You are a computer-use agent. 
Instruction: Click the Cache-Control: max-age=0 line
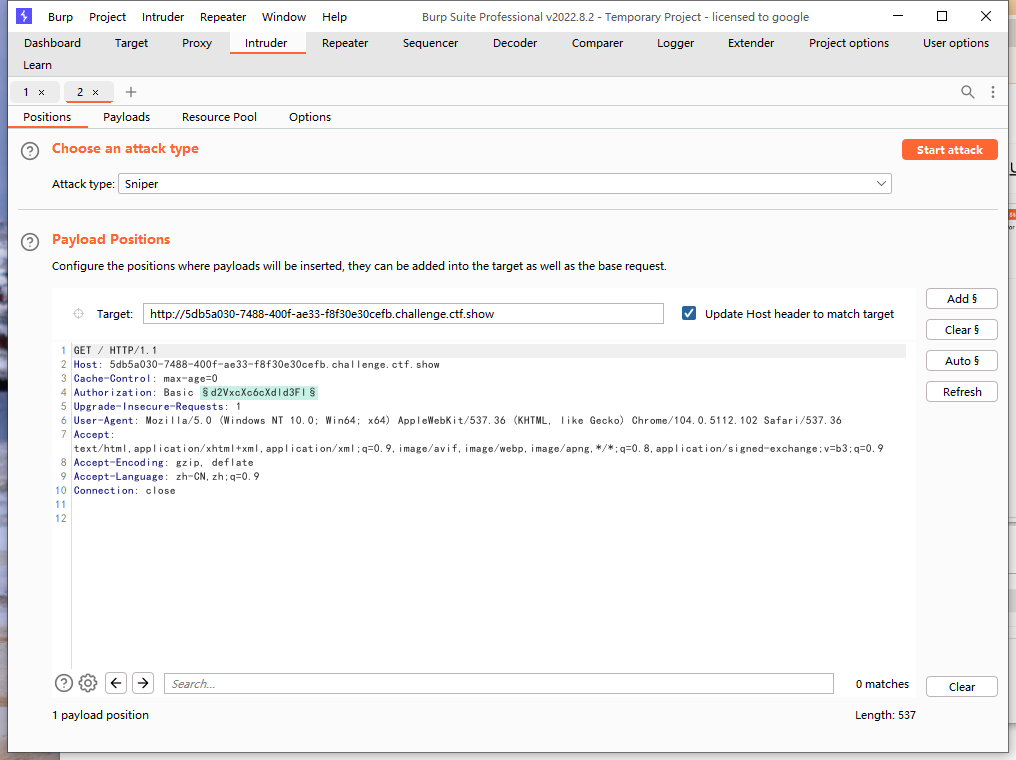(x=146, y=378)
